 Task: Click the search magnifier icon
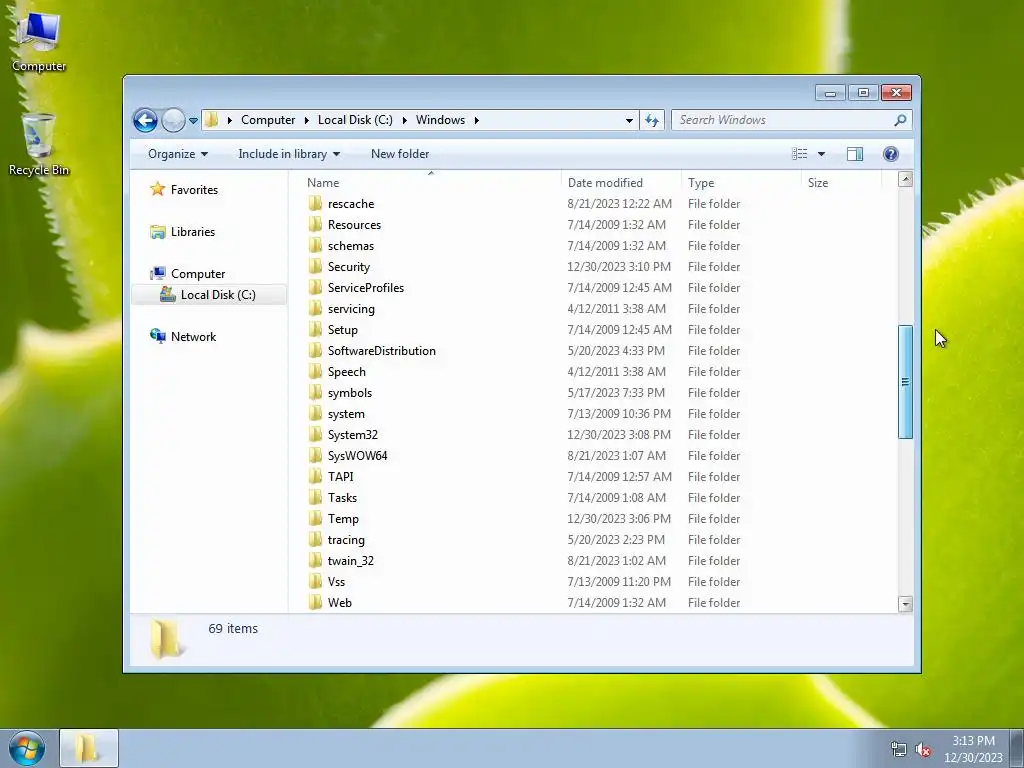click(x=900, y=120)
